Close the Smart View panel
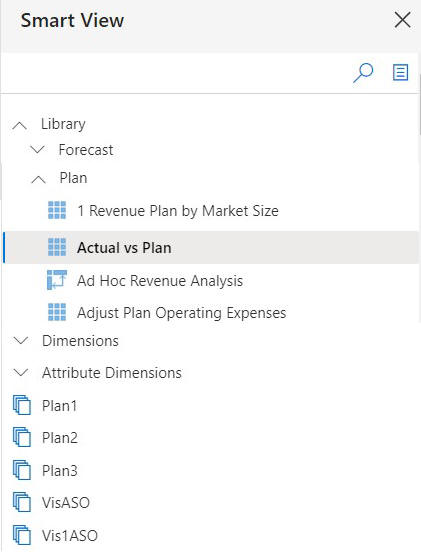 [x=403, y=20]
